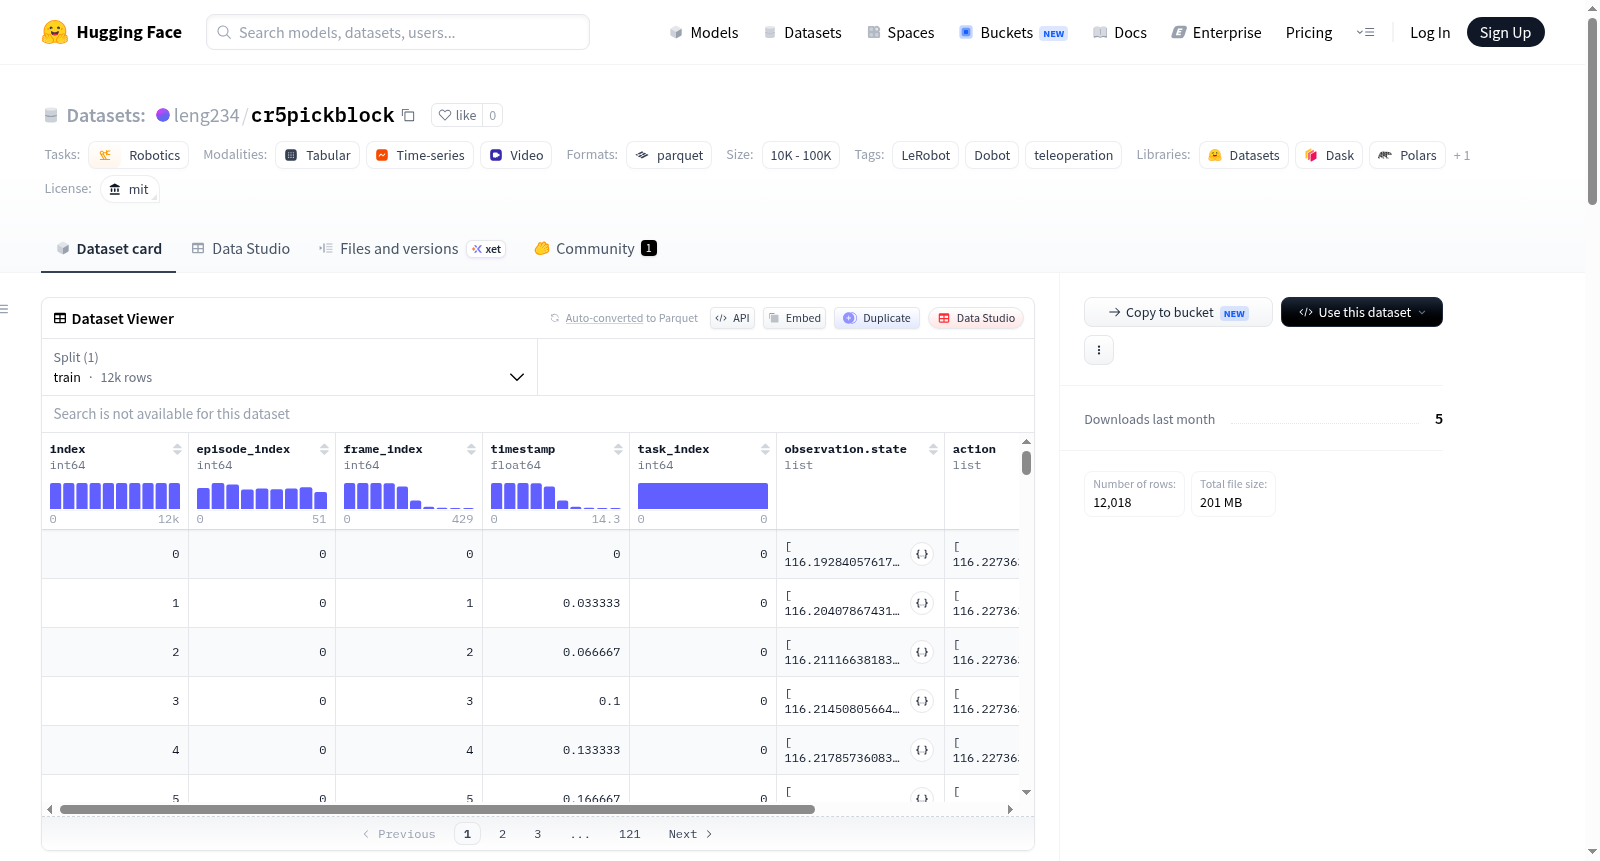This screenshot has width=1600, height=861.
Task: Click Copy to bucket button
Action: click(x=1178, y=312)
